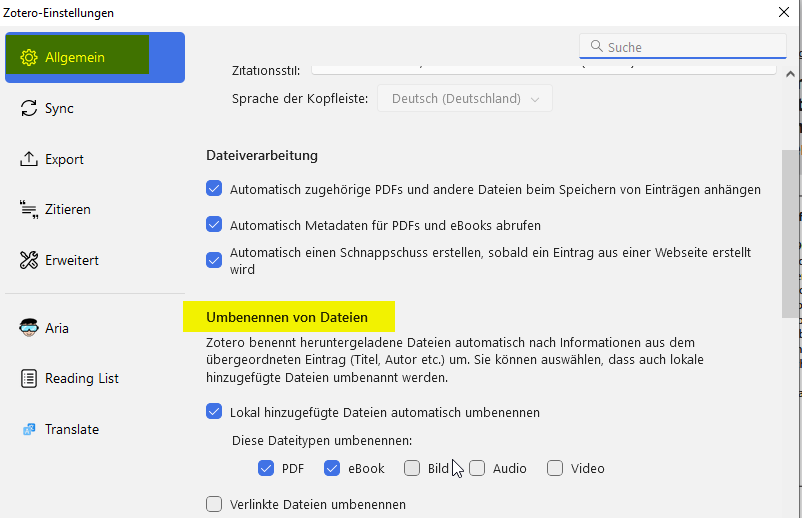
Task: Uncheck the eBook file type checkbox
Action: pyautogui.click(x=332, y=468)
